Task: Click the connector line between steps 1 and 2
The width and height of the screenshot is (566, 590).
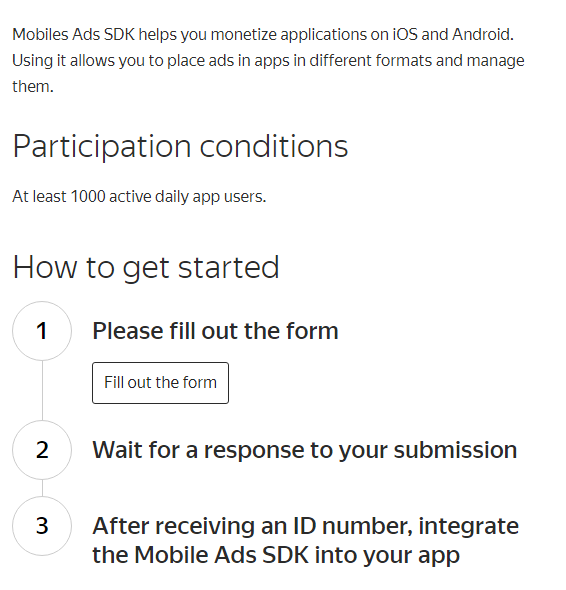Action: point(42,391)
